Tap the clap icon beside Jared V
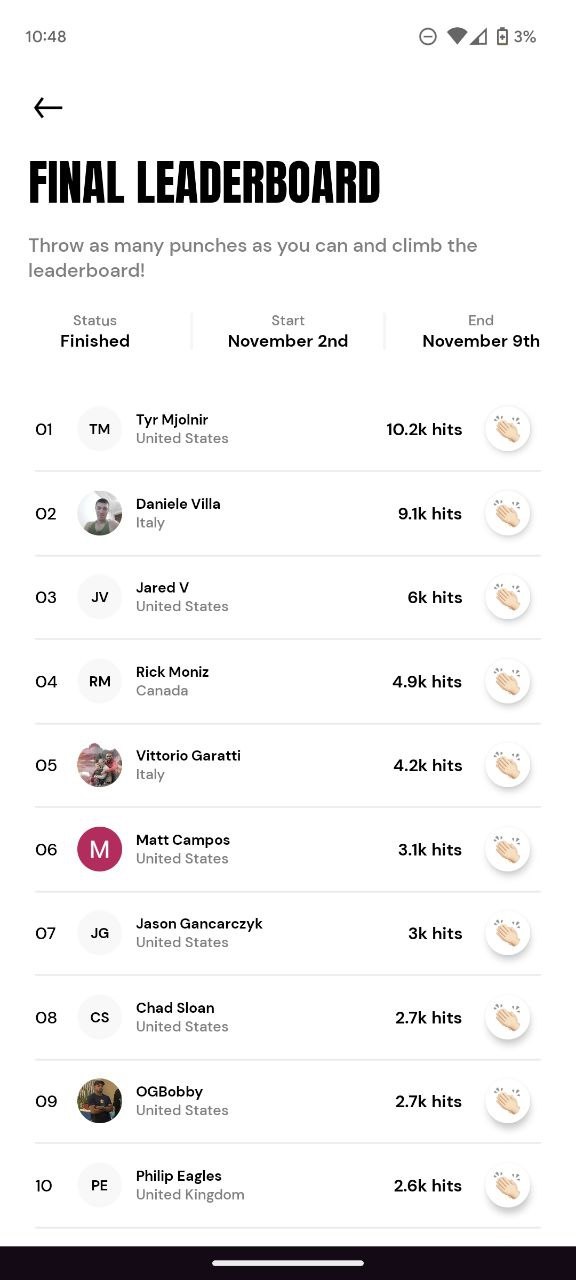 point(507,597)
